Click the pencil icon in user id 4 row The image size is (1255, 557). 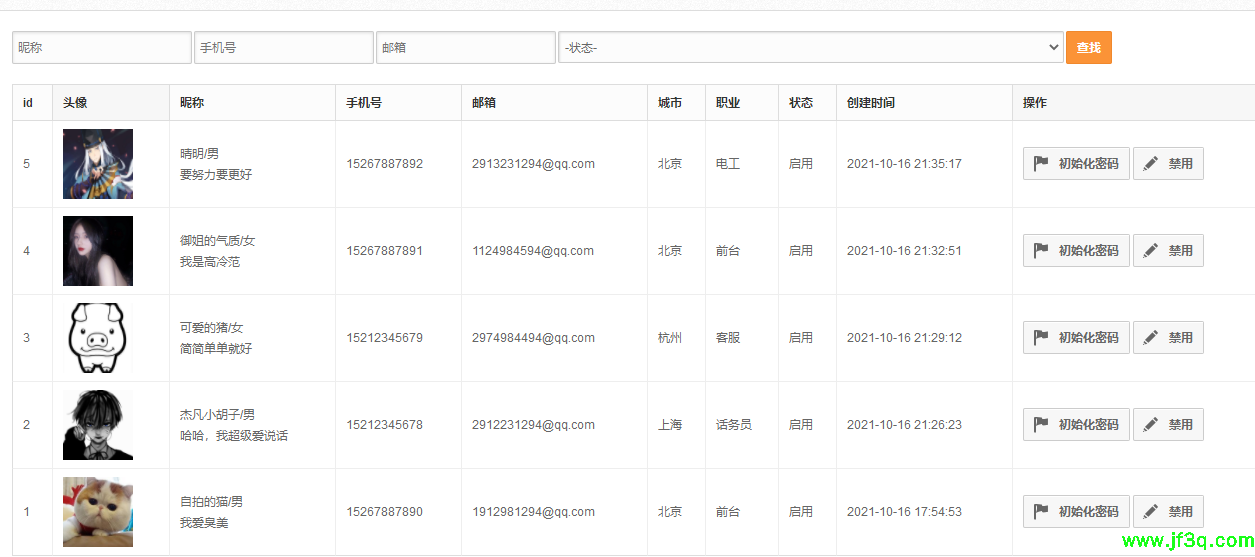1151,251
